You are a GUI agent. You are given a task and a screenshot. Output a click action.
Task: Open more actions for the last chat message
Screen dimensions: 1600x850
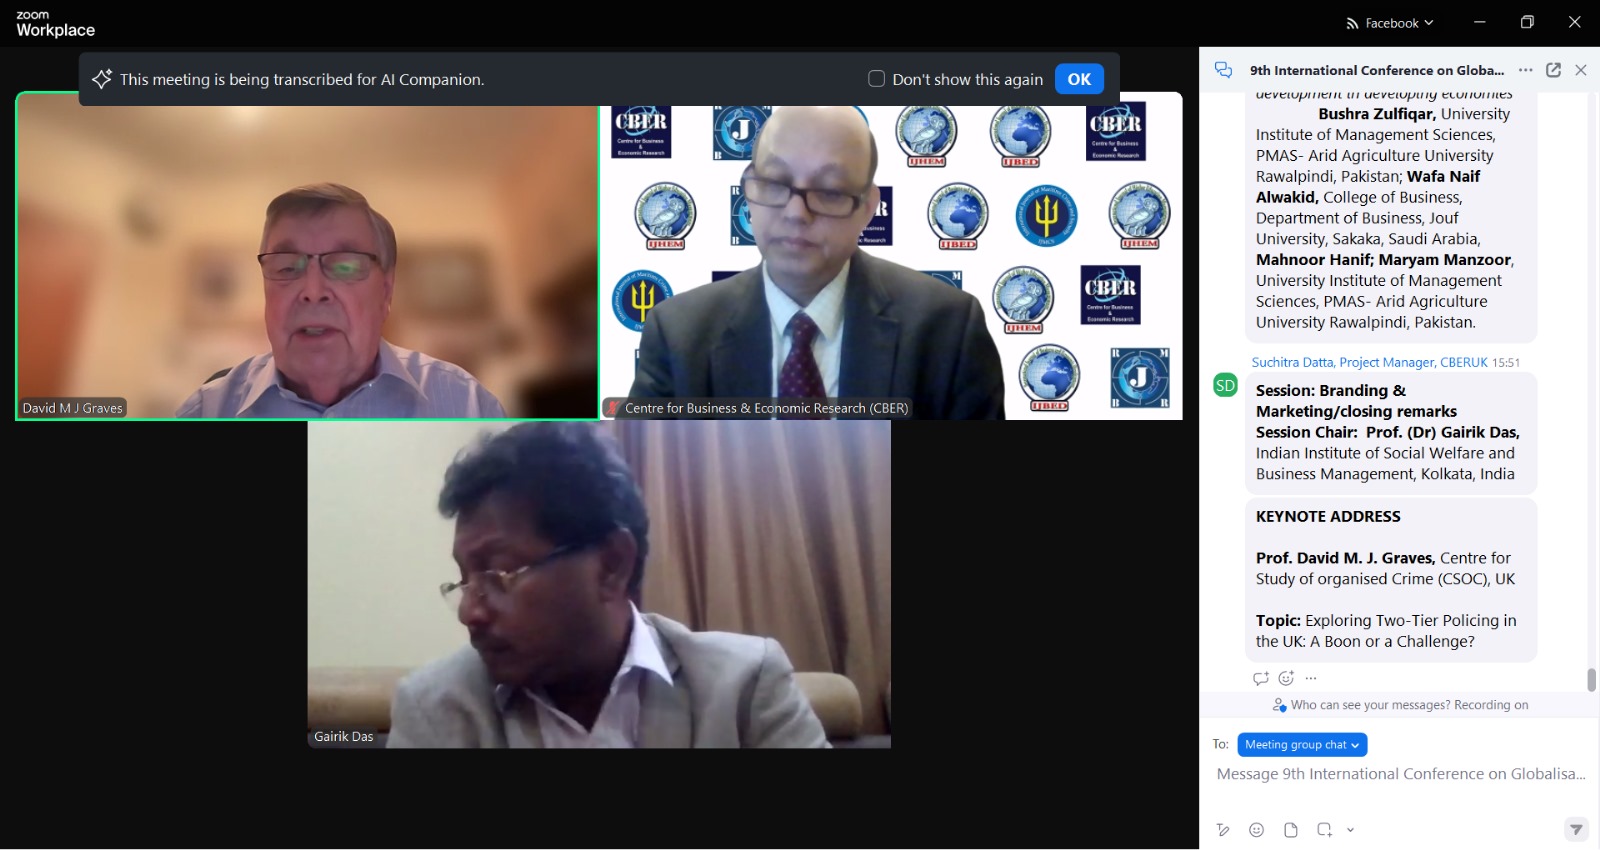tap(1311, 678)
